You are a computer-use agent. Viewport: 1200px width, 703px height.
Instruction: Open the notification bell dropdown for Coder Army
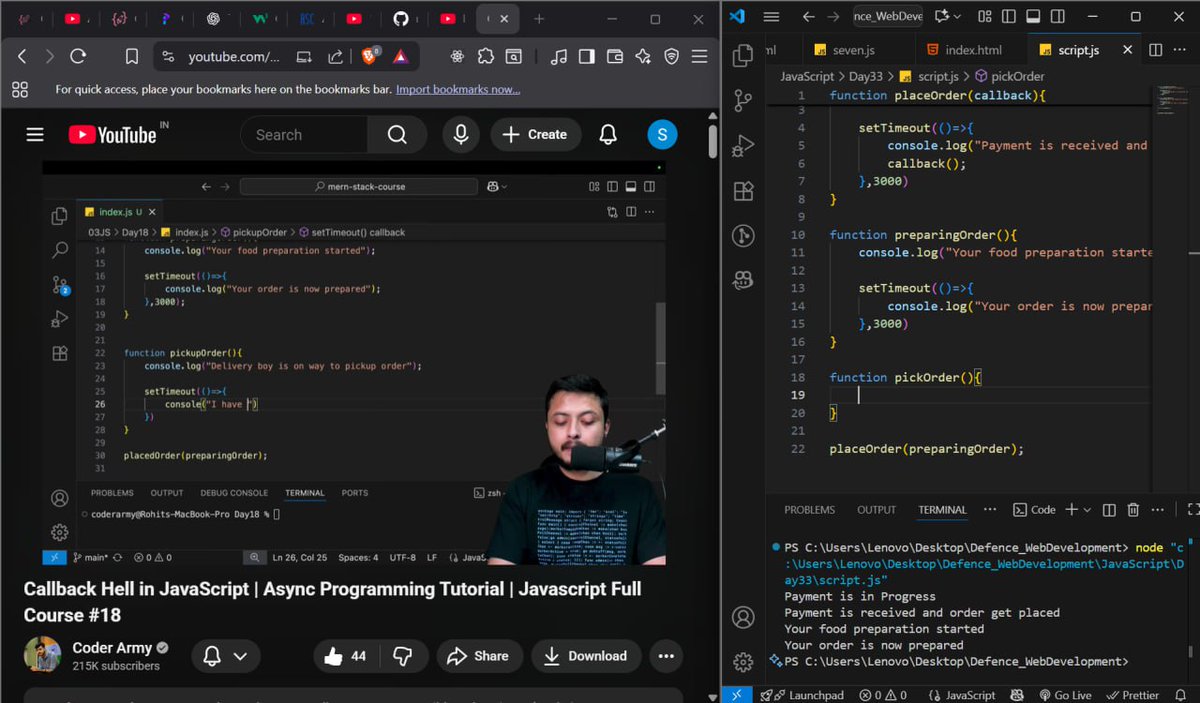242,655
